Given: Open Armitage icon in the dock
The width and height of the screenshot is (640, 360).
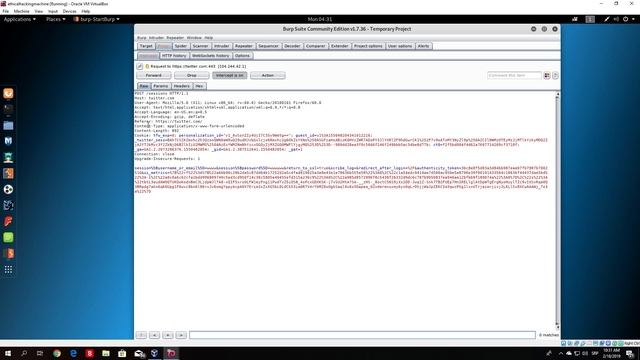Looking at the screenshot, I should tap(8, 157).
